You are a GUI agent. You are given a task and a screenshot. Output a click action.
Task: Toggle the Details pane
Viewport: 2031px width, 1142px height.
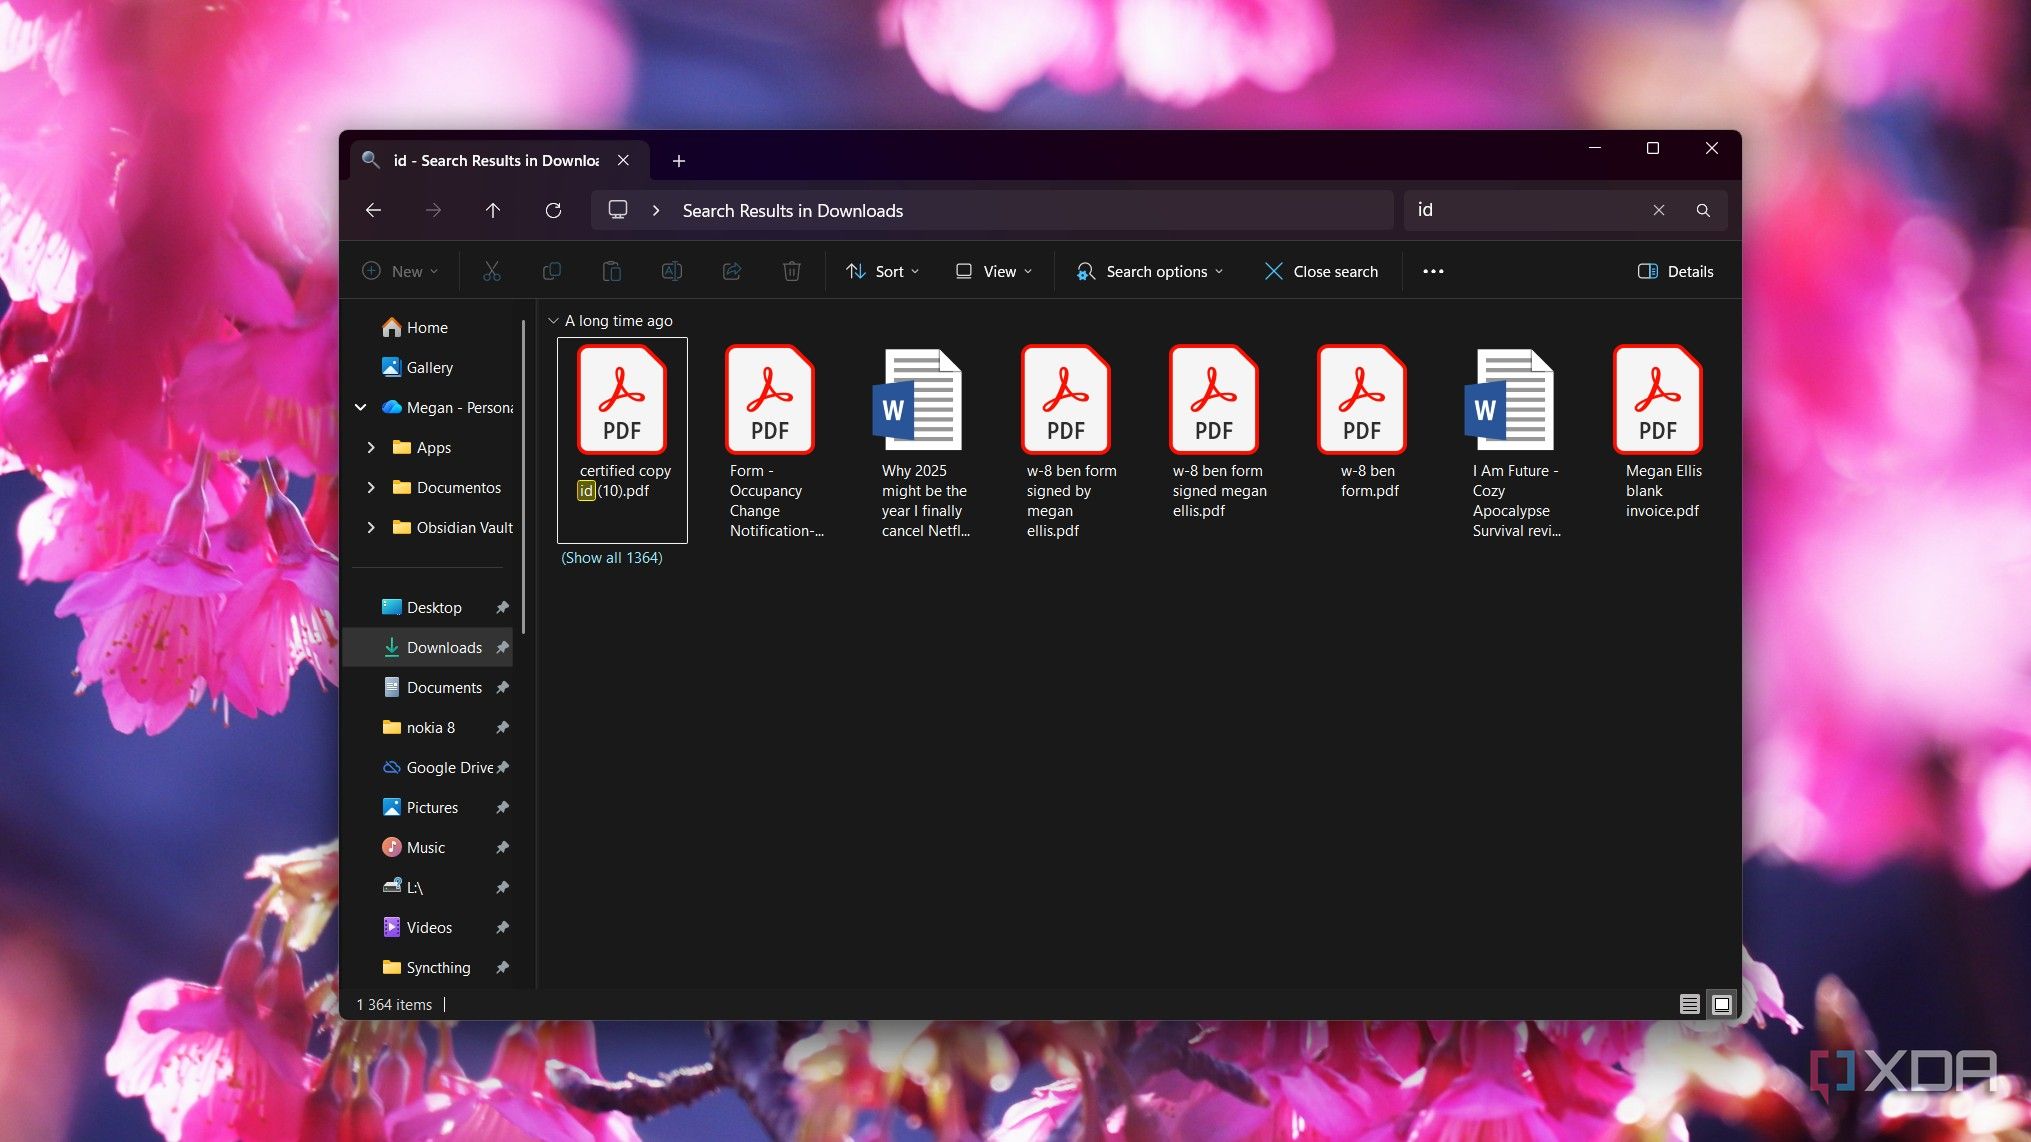(x=1676, y=271)
